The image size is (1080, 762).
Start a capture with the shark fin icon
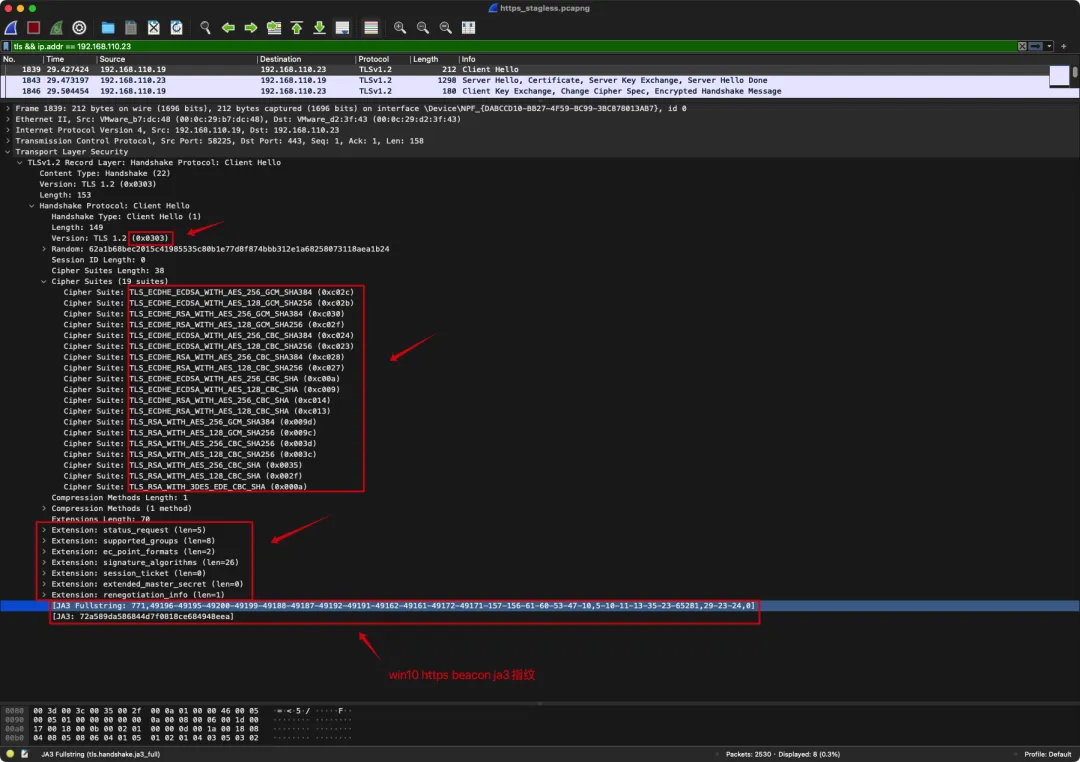tap(11, 28)
